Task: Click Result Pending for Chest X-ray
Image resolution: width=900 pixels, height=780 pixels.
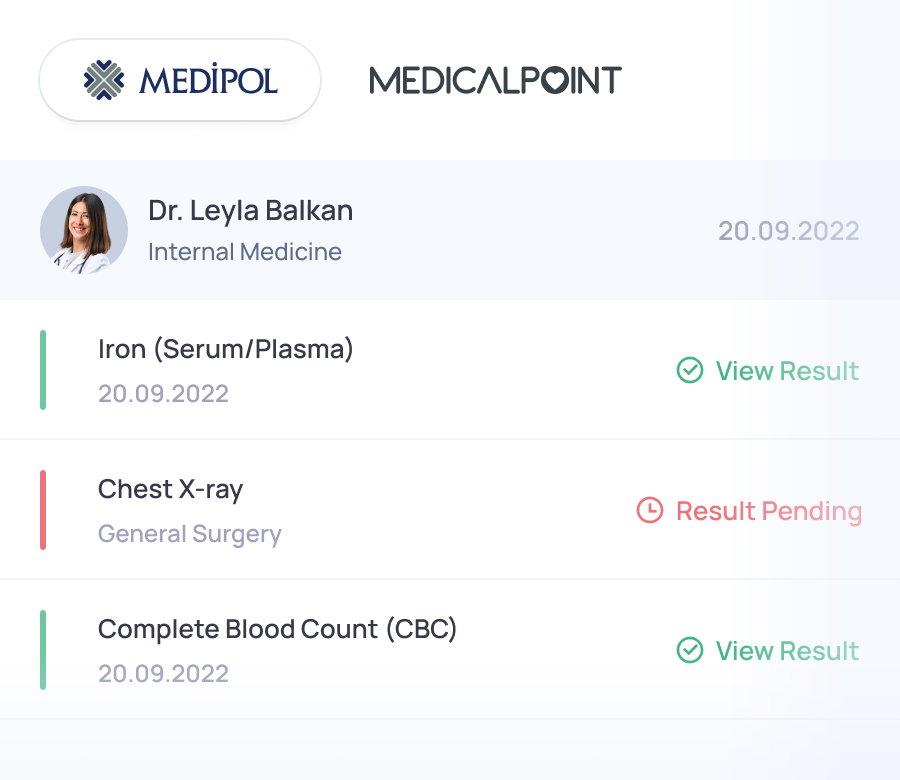Action: tap(768, 511)
